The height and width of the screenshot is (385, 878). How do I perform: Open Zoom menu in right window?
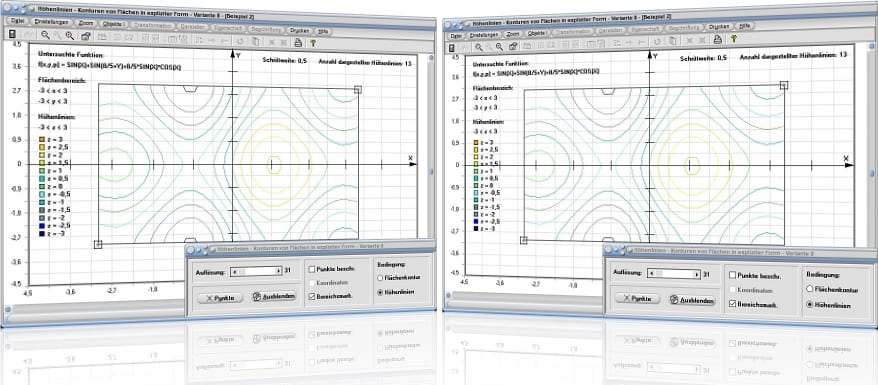coord(513,34)
